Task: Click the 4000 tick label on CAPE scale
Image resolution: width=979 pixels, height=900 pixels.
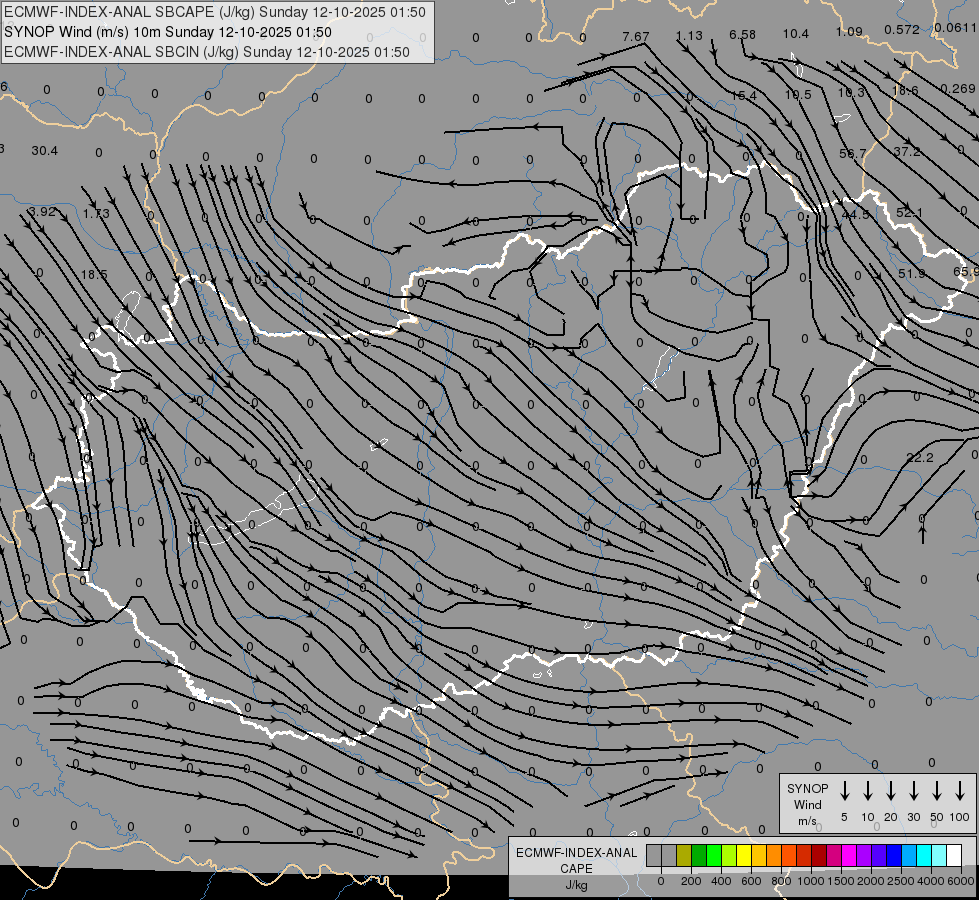Action: (x=931, y=881)
